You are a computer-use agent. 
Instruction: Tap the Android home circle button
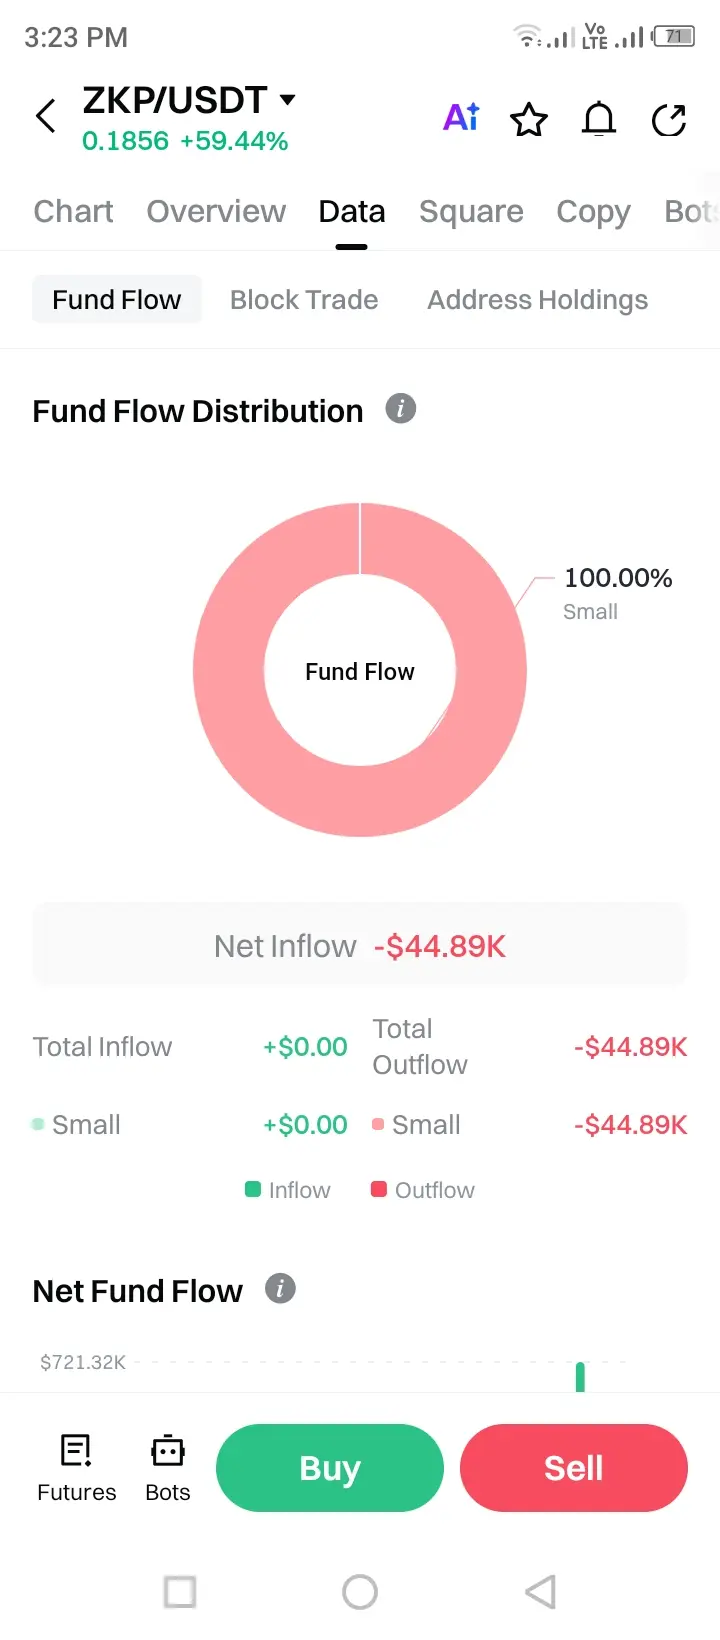click(360, 1591)
